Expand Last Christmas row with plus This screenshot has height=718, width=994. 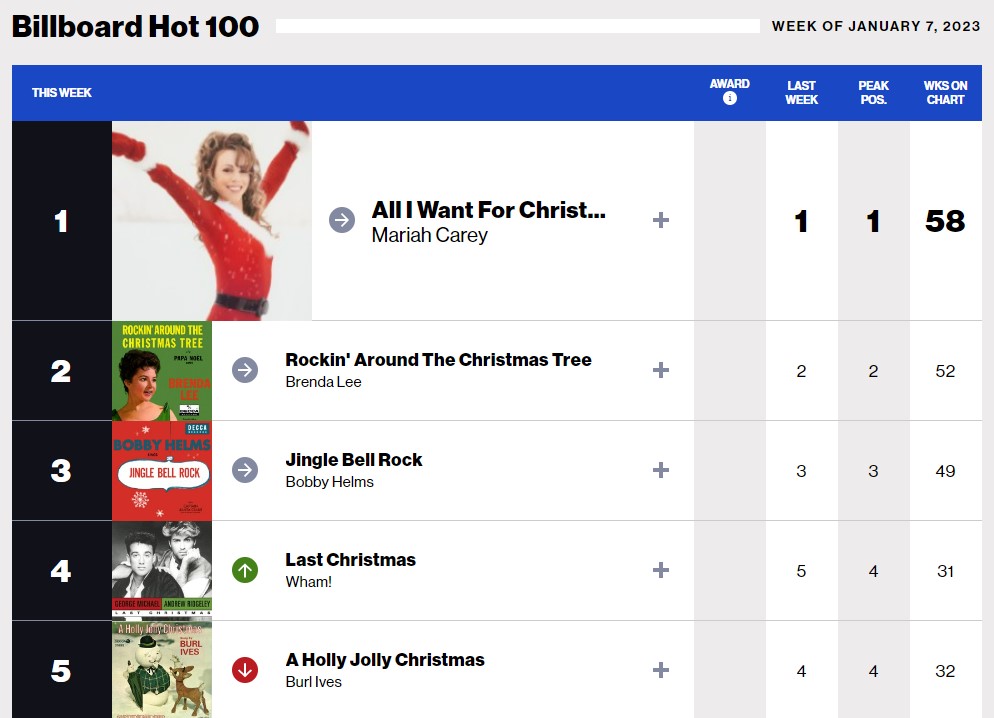[661, 570]
